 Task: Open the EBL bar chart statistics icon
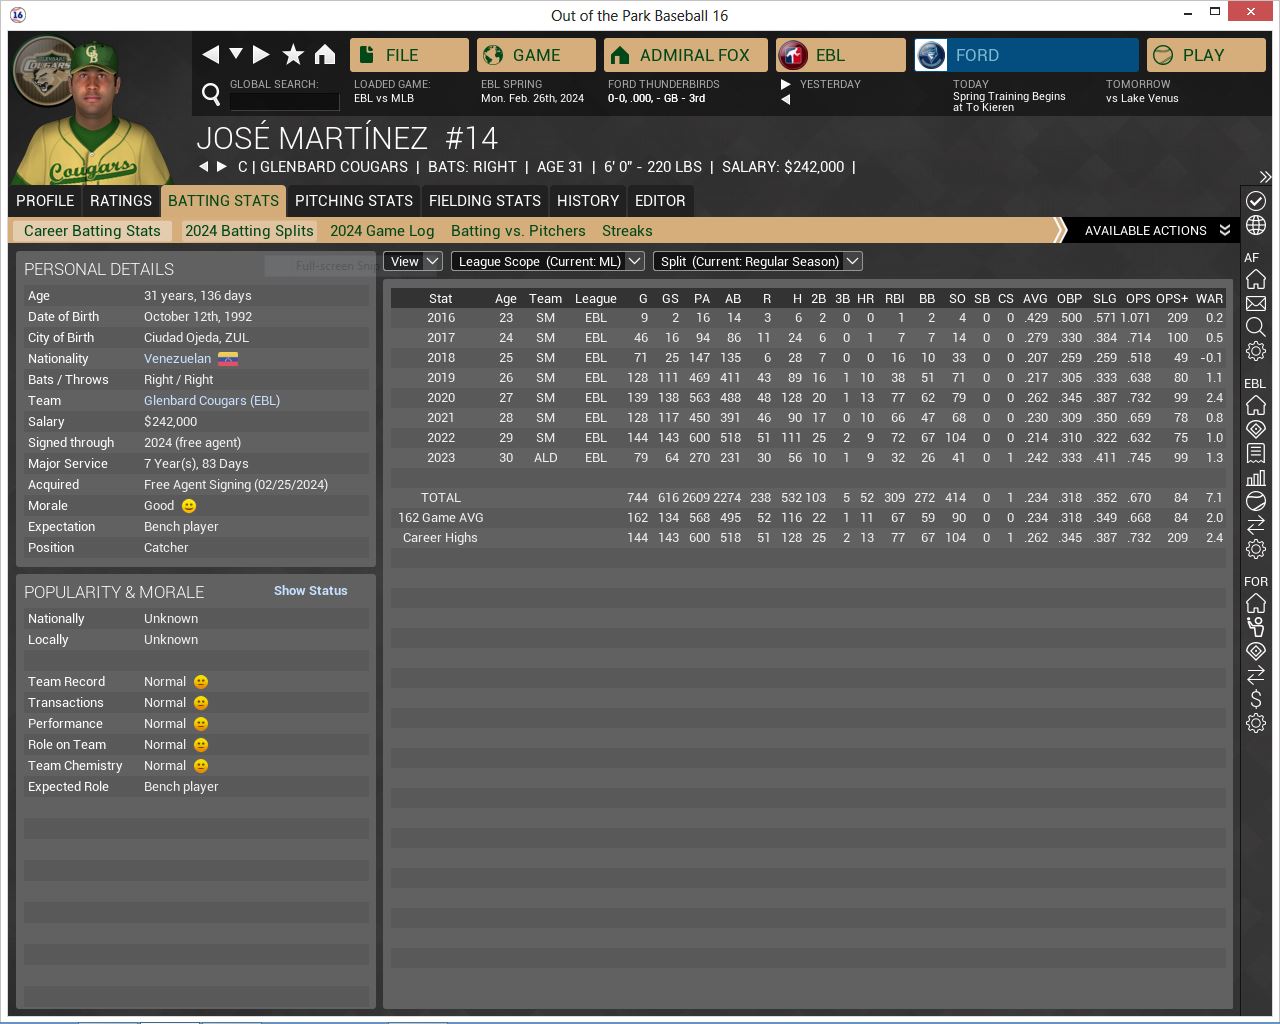[x=1256, y=477]
